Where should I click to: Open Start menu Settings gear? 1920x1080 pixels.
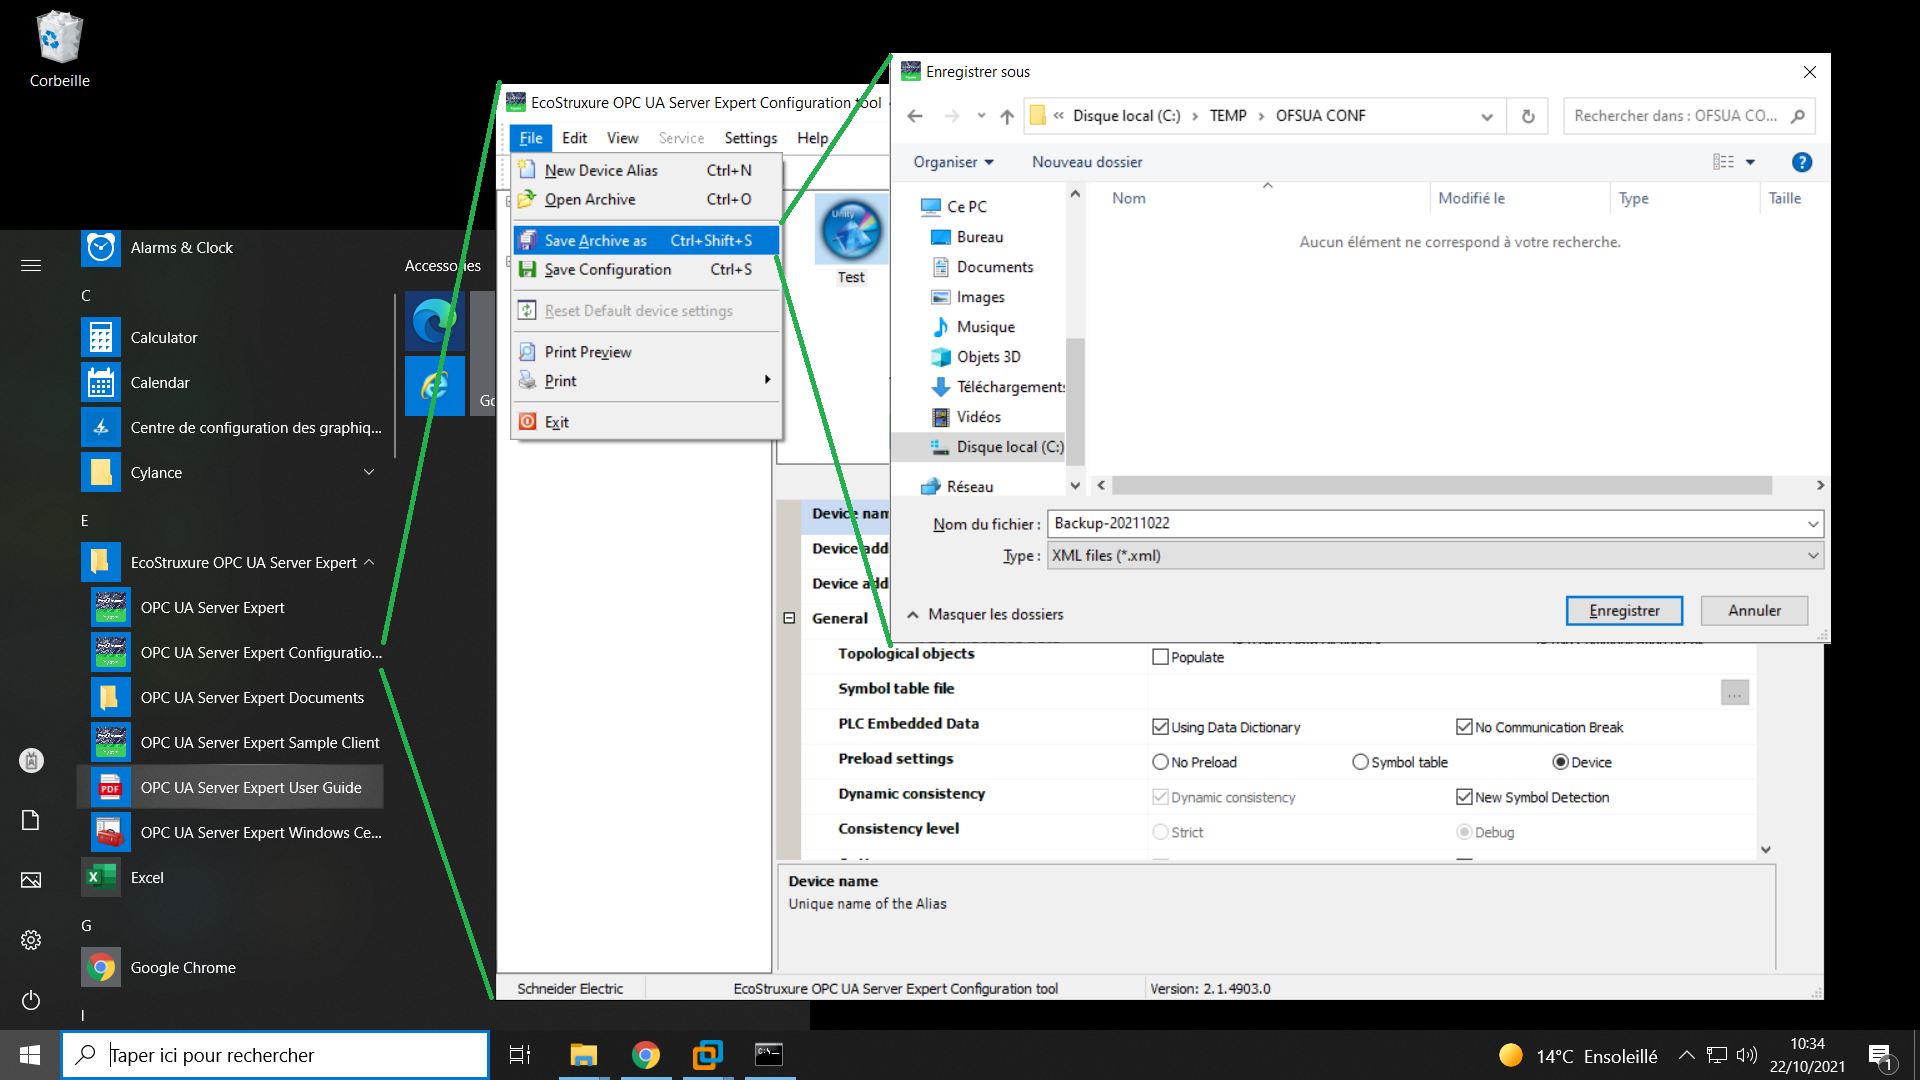(31, 940)
